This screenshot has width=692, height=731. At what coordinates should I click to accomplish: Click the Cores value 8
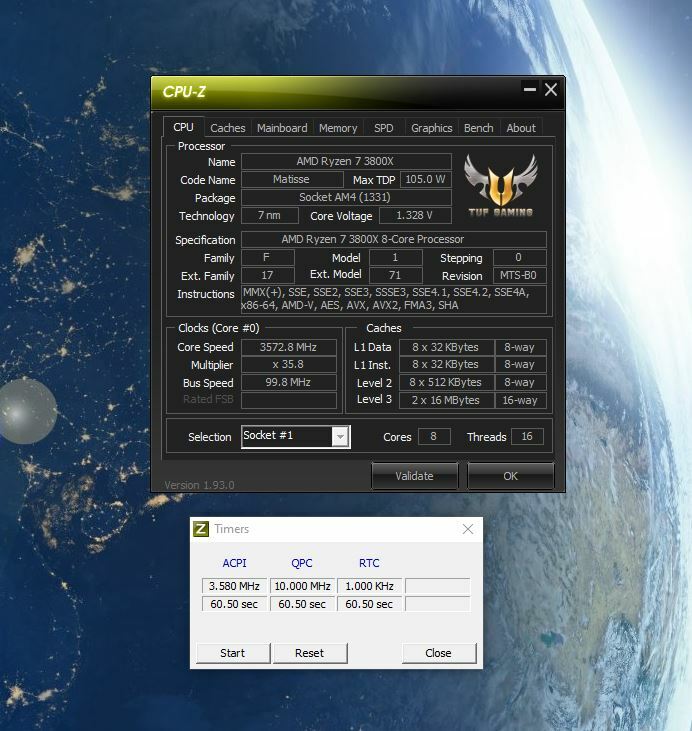click(434, 436)
